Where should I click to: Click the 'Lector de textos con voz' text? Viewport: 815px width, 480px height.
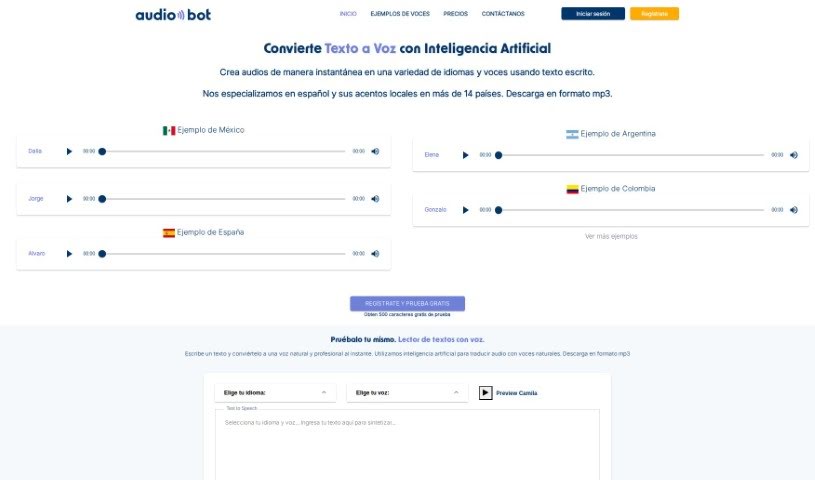[441, 340]
